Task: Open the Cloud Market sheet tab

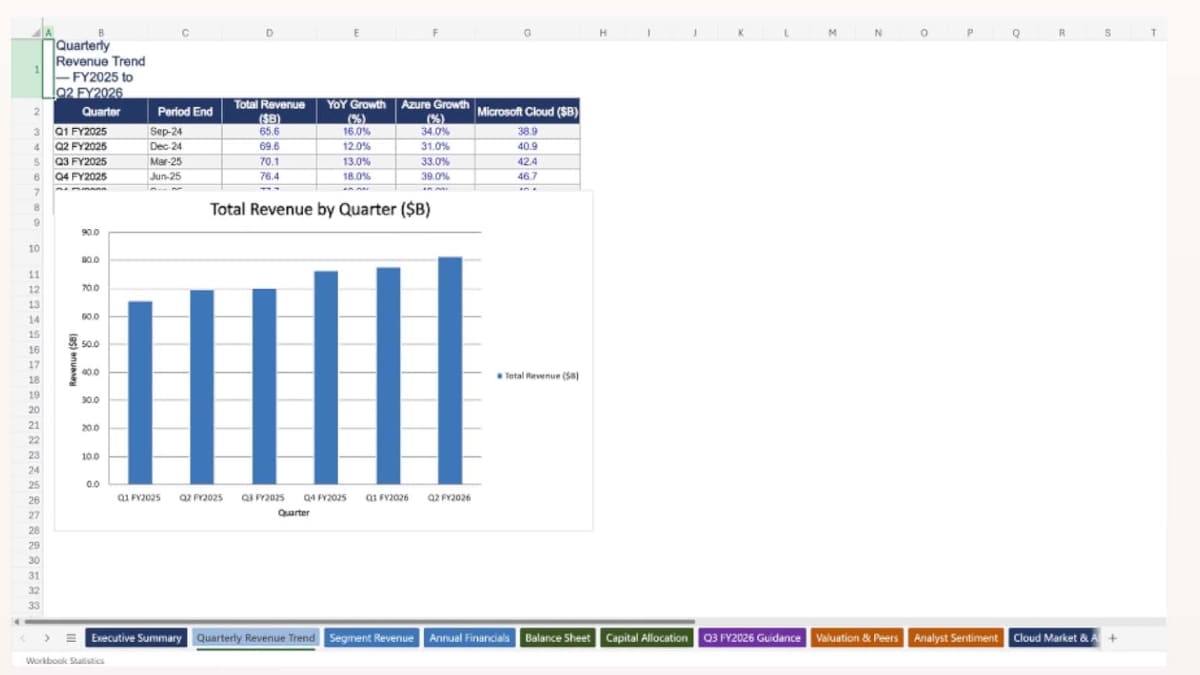Action: (x=1055, y=637)
